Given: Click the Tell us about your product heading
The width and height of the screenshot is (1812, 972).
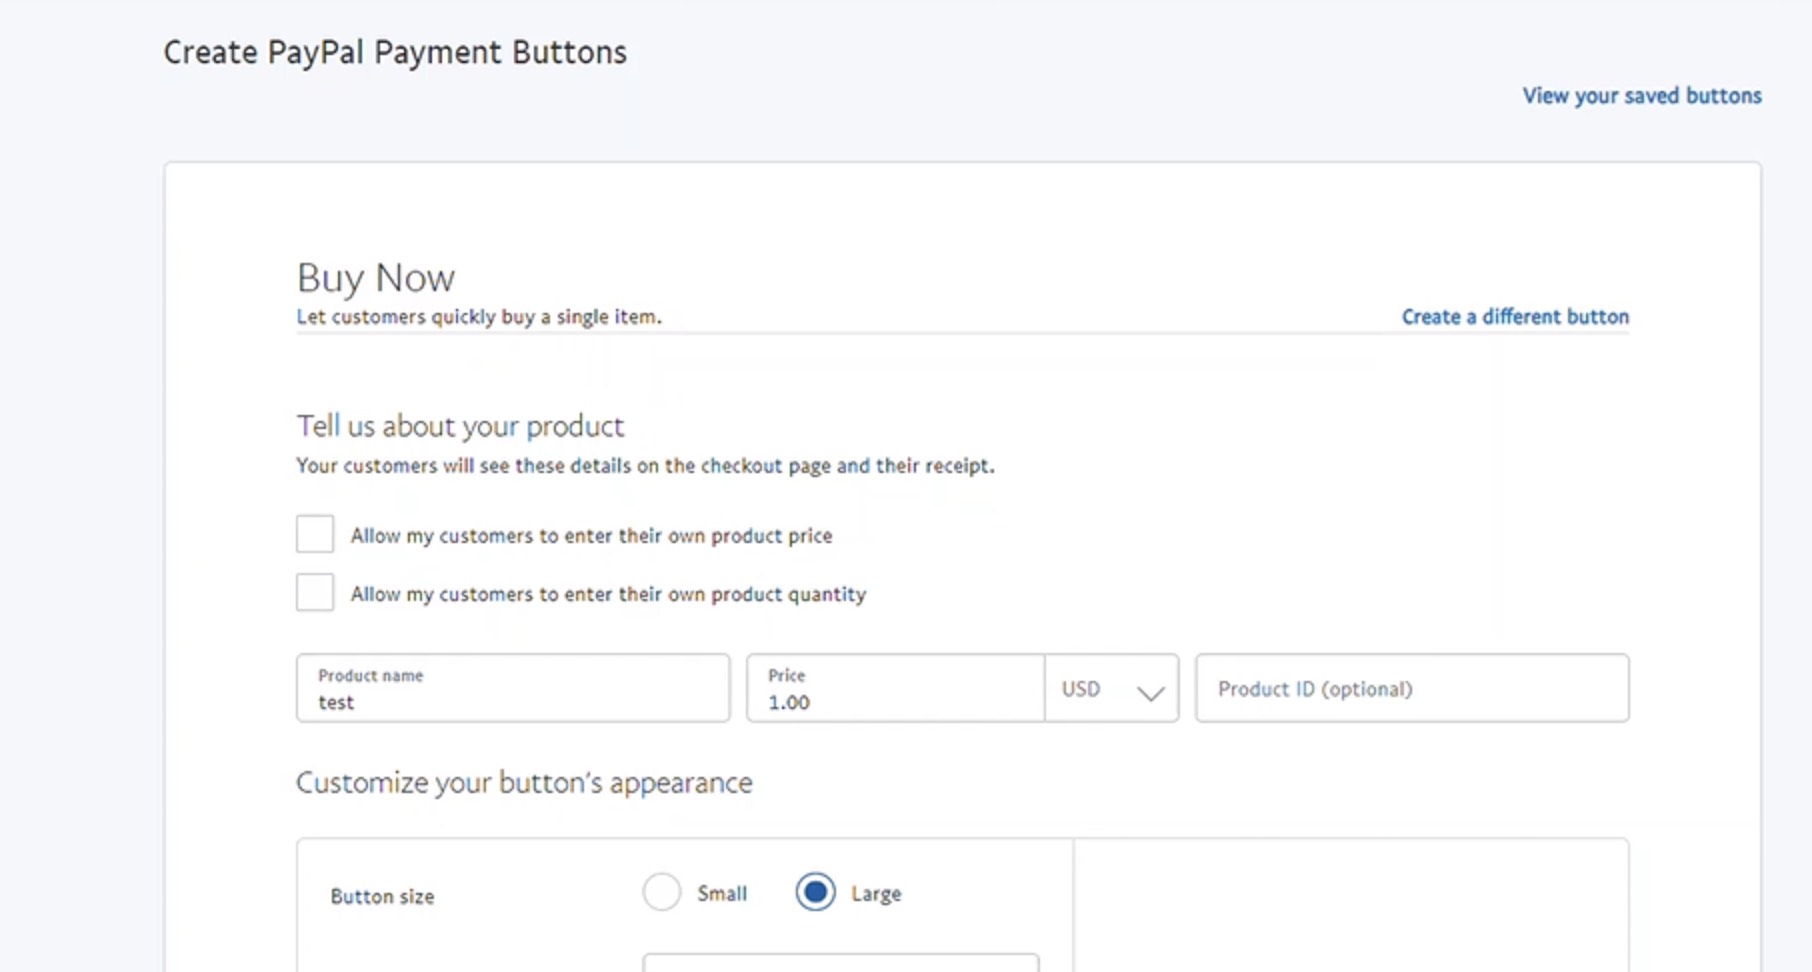Looking at the screenshot, I should [460, 426].
